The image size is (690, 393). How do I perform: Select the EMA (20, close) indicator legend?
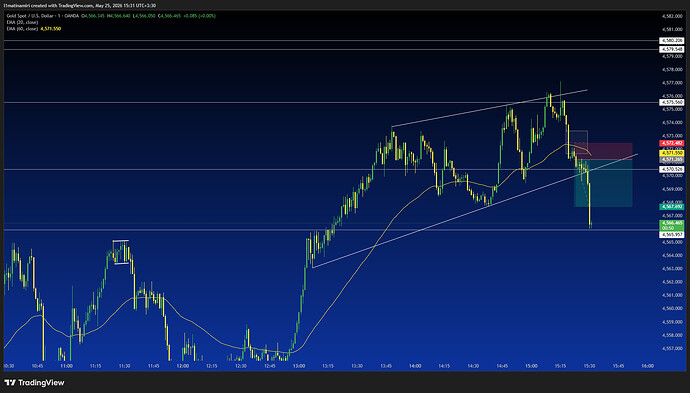click(22, 22)
